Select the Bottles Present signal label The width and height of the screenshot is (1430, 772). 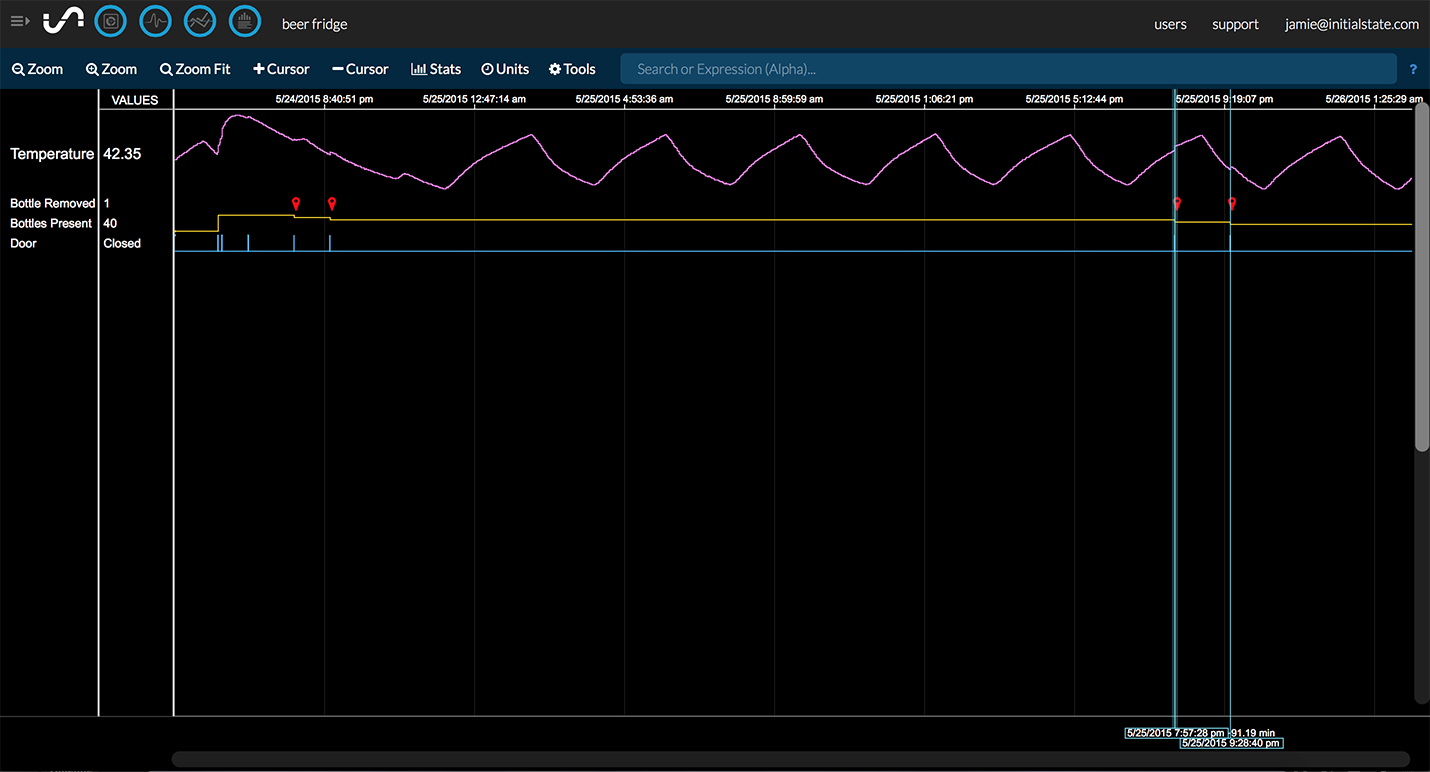coord(51,223)
